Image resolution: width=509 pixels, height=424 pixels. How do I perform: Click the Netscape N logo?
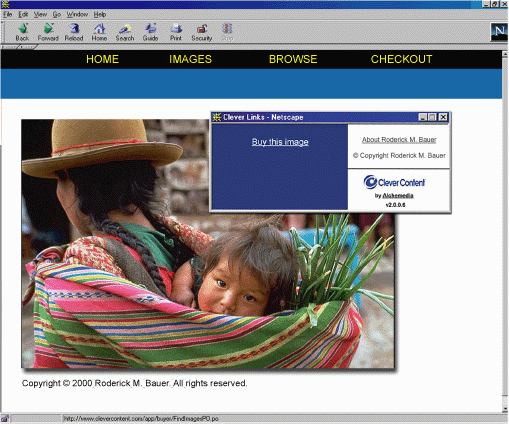point(499,32)
